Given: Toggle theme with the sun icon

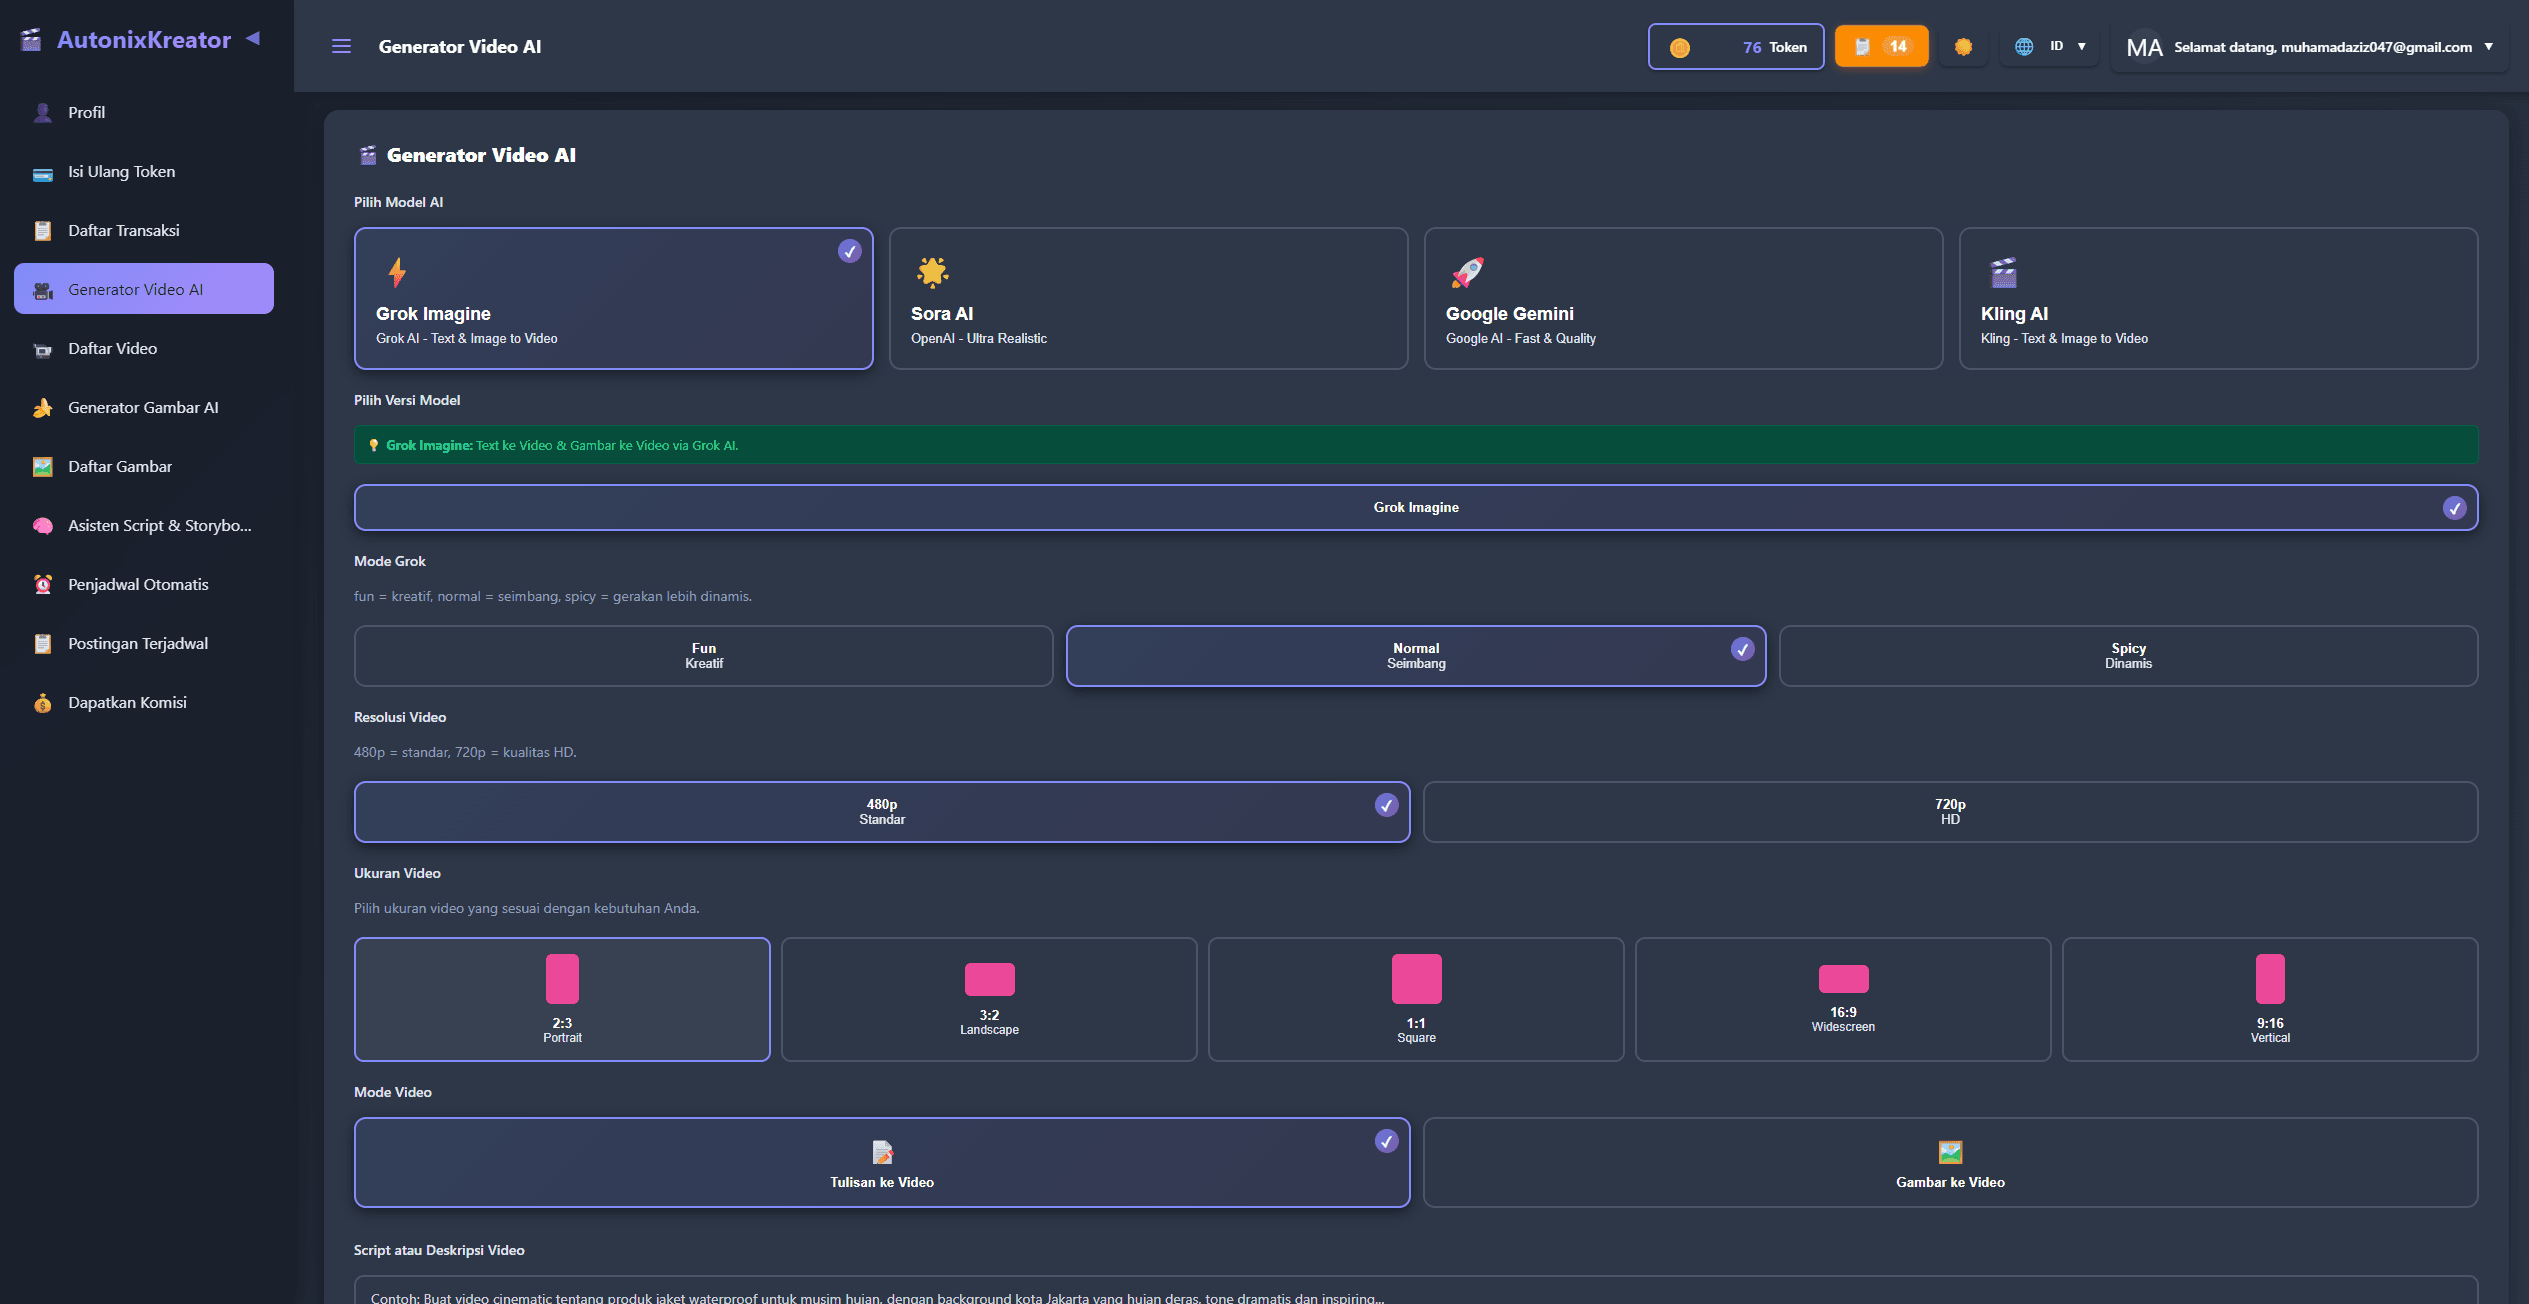Looking at the screenshot, I should [1963, 46].
